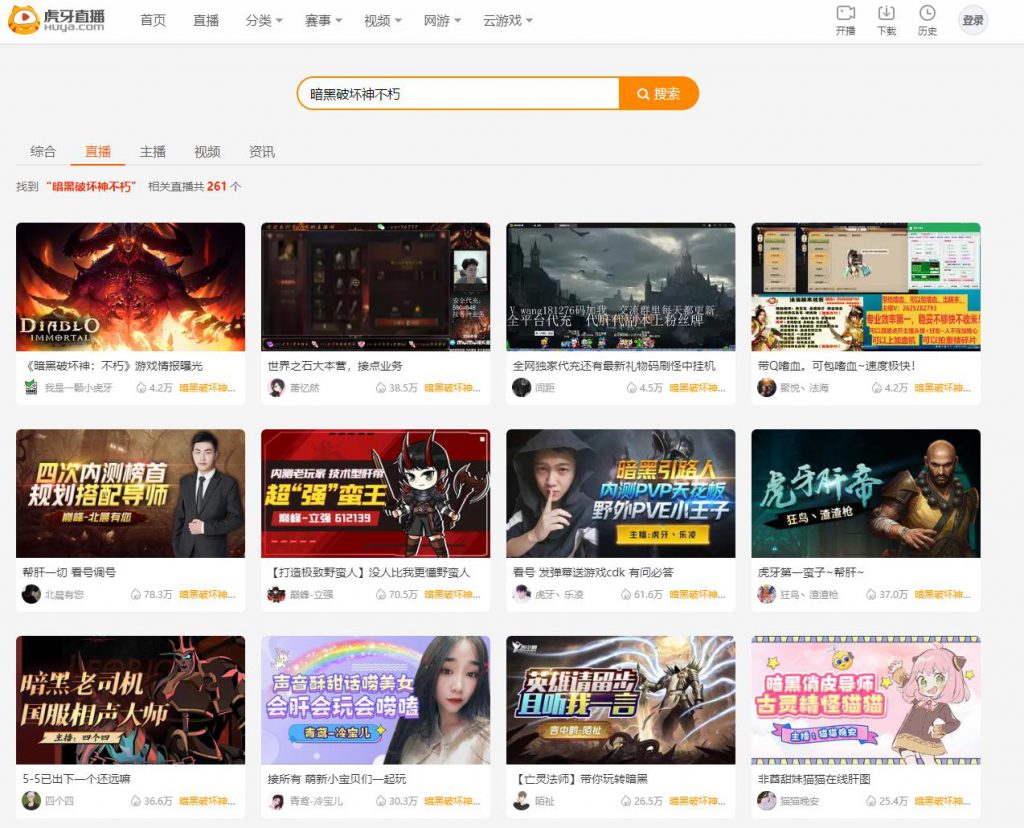
Task: Click the avatar of streamer 四个四
Action: coord(31,801)
